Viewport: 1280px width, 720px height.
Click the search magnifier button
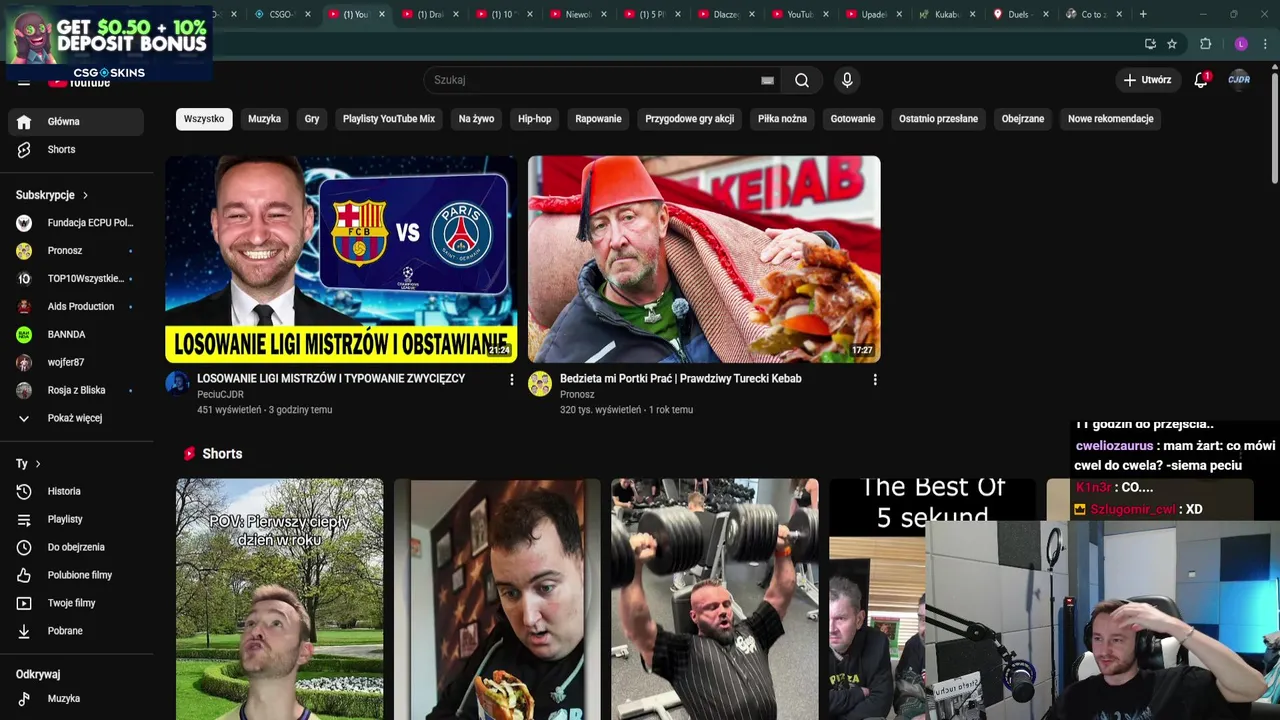pyautogui.click(x=802, y=80)
